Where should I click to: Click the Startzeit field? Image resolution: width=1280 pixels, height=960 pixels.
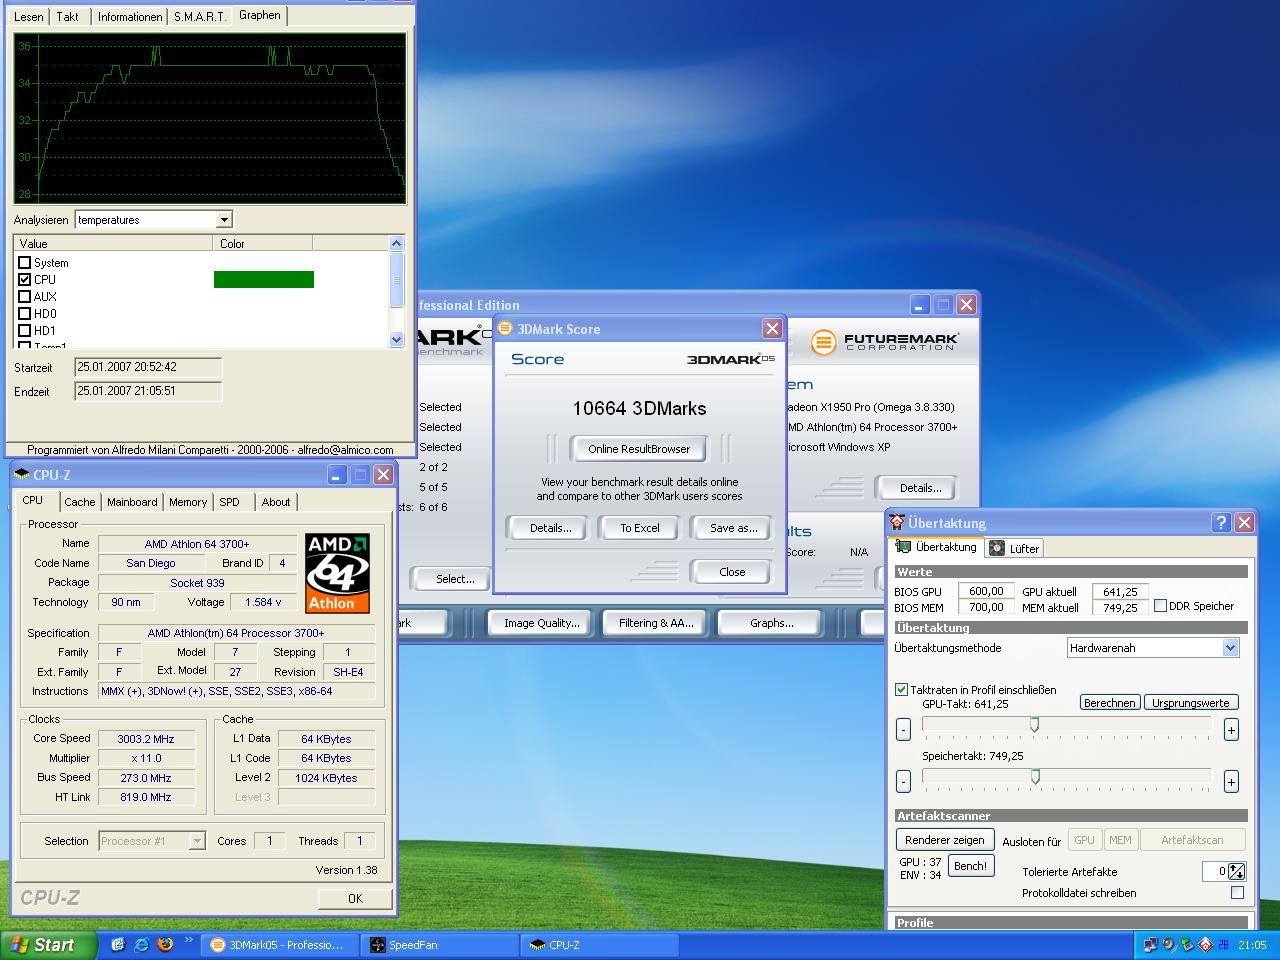(x=148, y=368)
